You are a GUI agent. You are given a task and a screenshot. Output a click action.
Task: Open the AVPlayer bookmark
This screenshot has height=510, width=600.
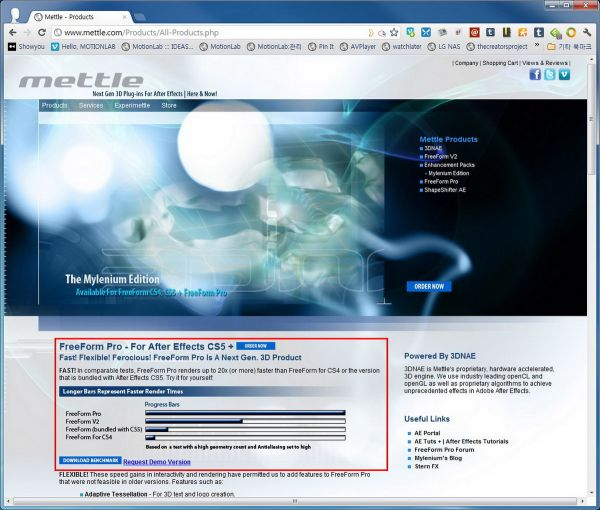click(358, 47)
